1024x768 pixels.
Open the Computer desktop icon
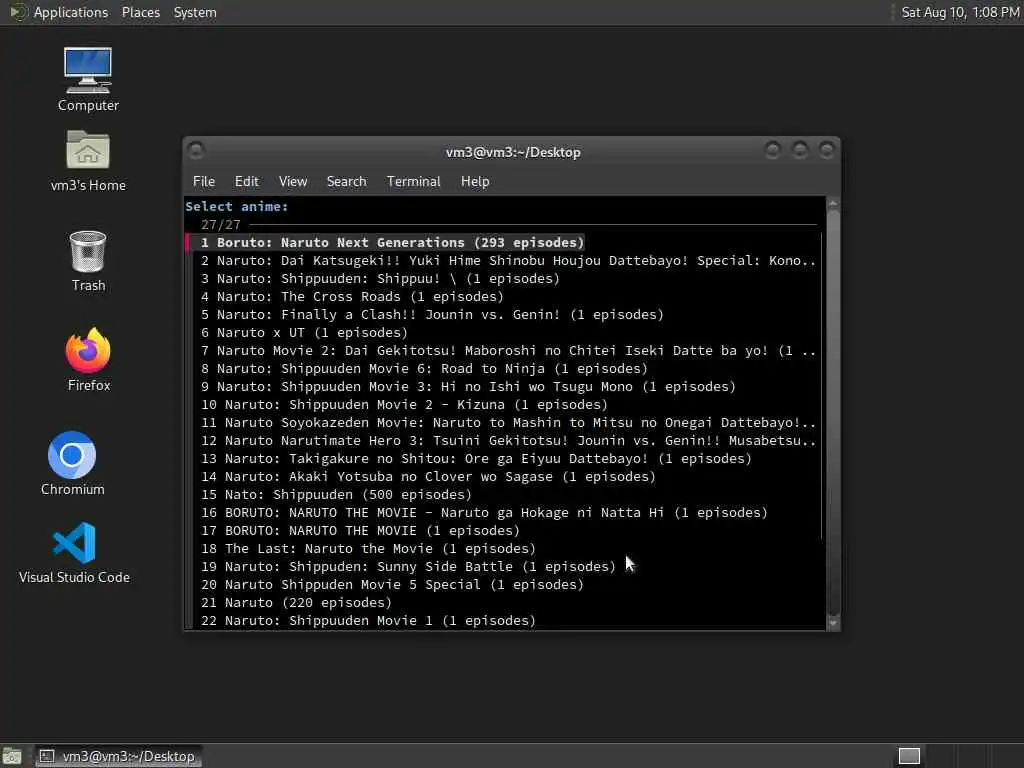[x=88, y=80]
